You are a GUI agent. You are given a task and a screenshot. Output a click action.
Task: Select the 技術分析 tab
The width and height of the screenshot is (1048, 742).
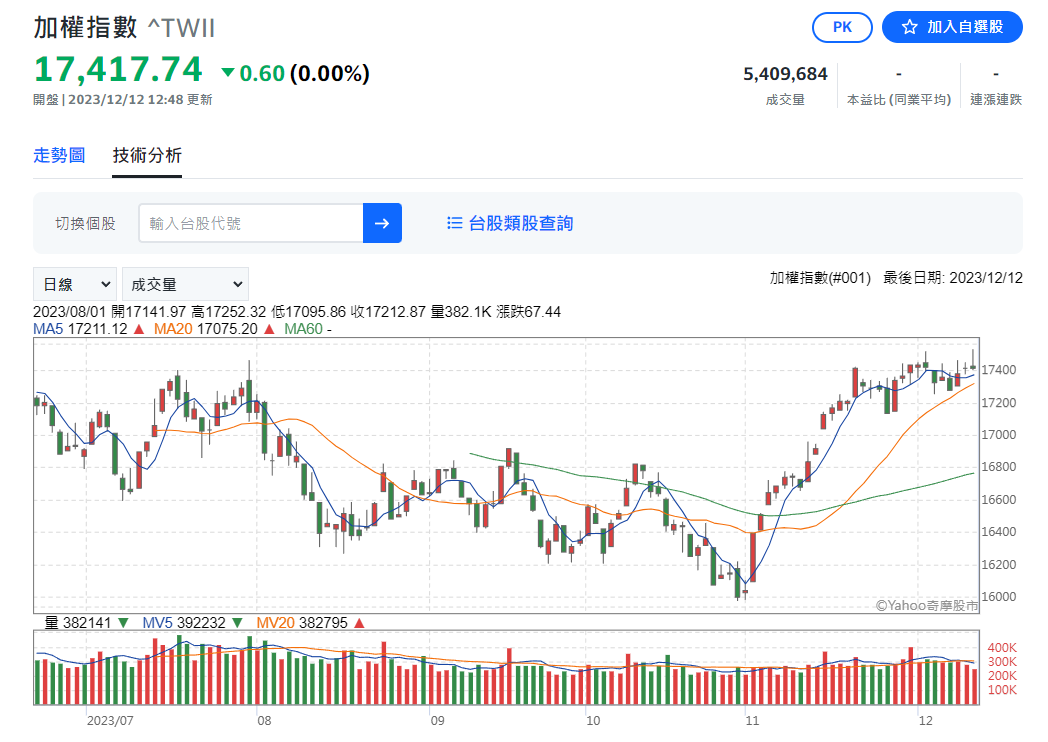147,155
